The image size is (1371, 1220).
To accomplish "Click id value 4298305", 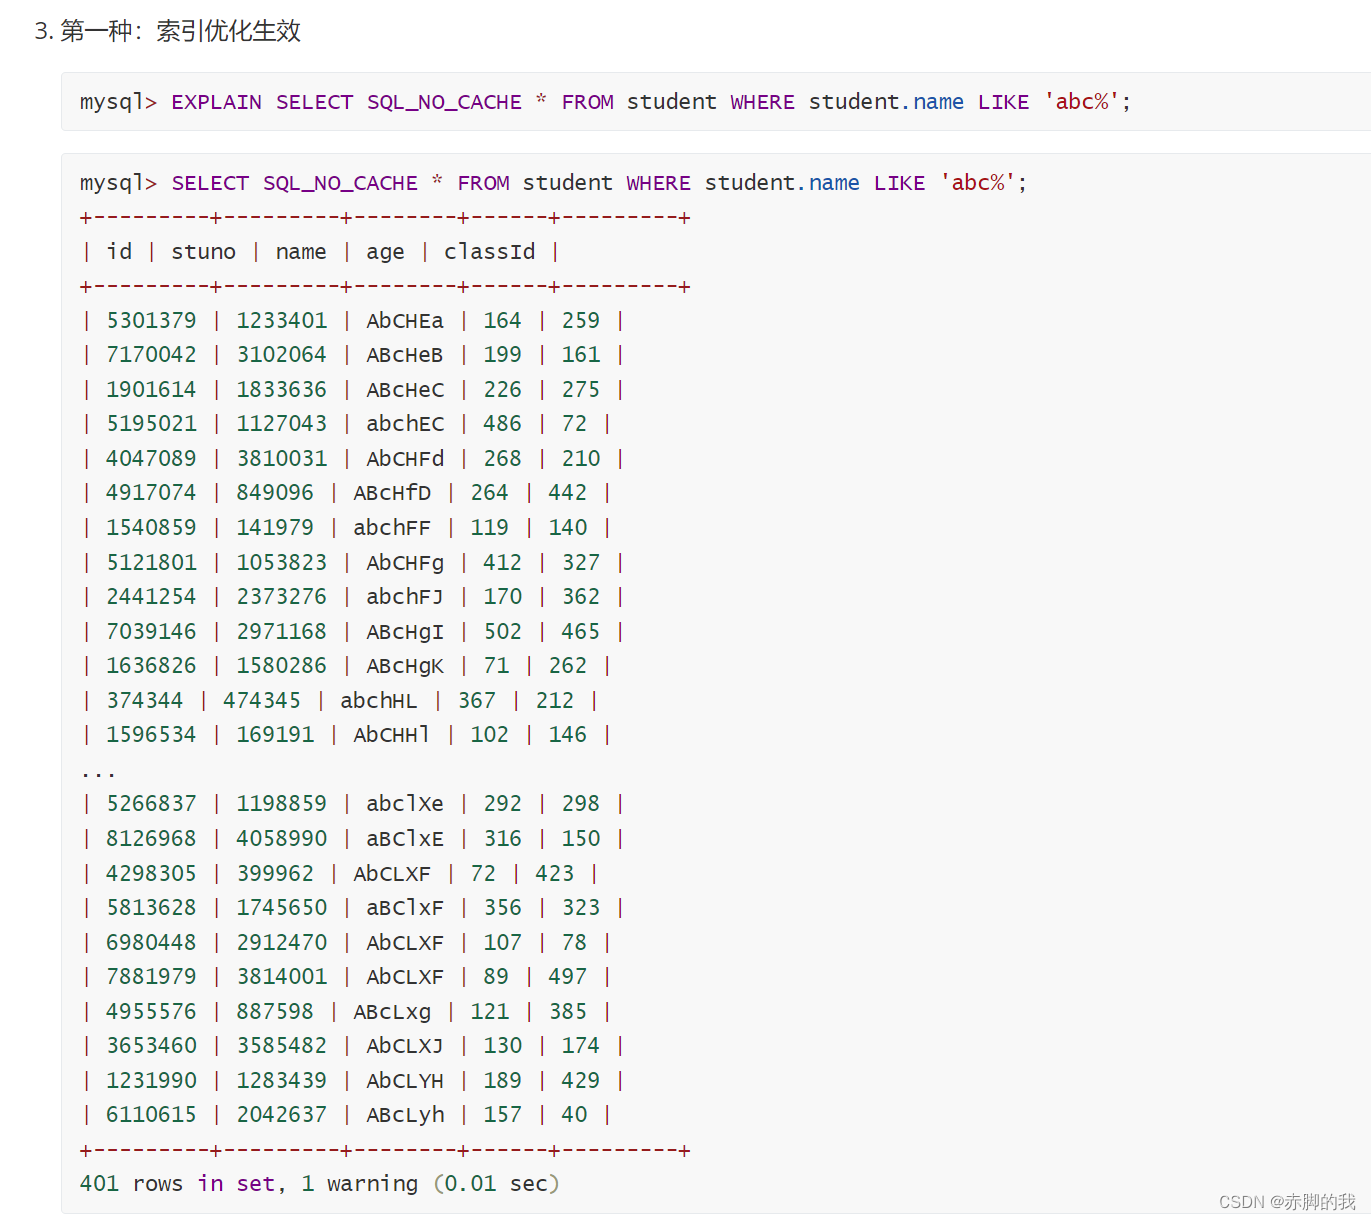I will [151, 874].
